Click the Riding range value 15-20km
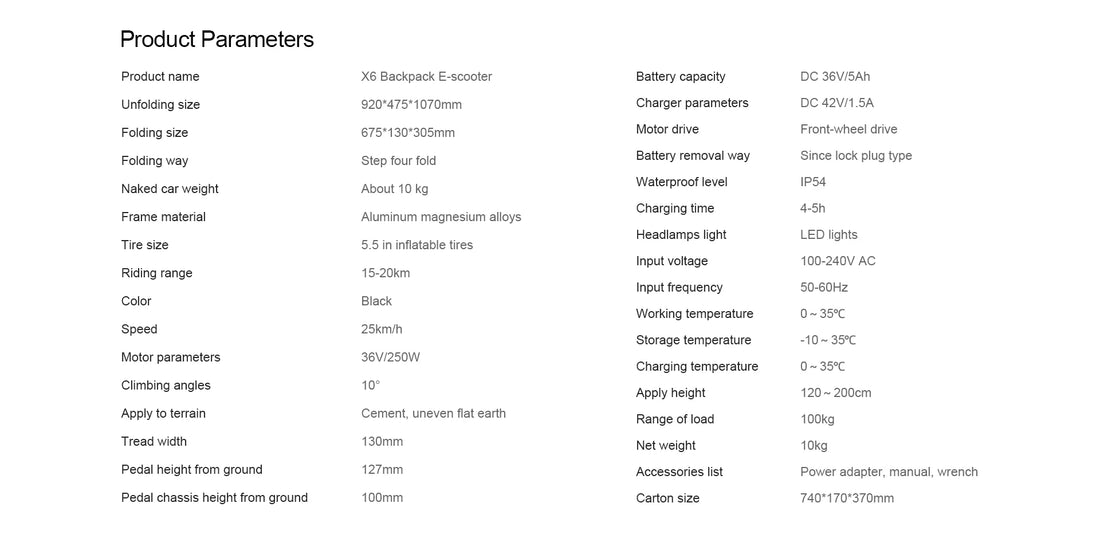Screen dimensions: 1100x550 pos(385,273)
